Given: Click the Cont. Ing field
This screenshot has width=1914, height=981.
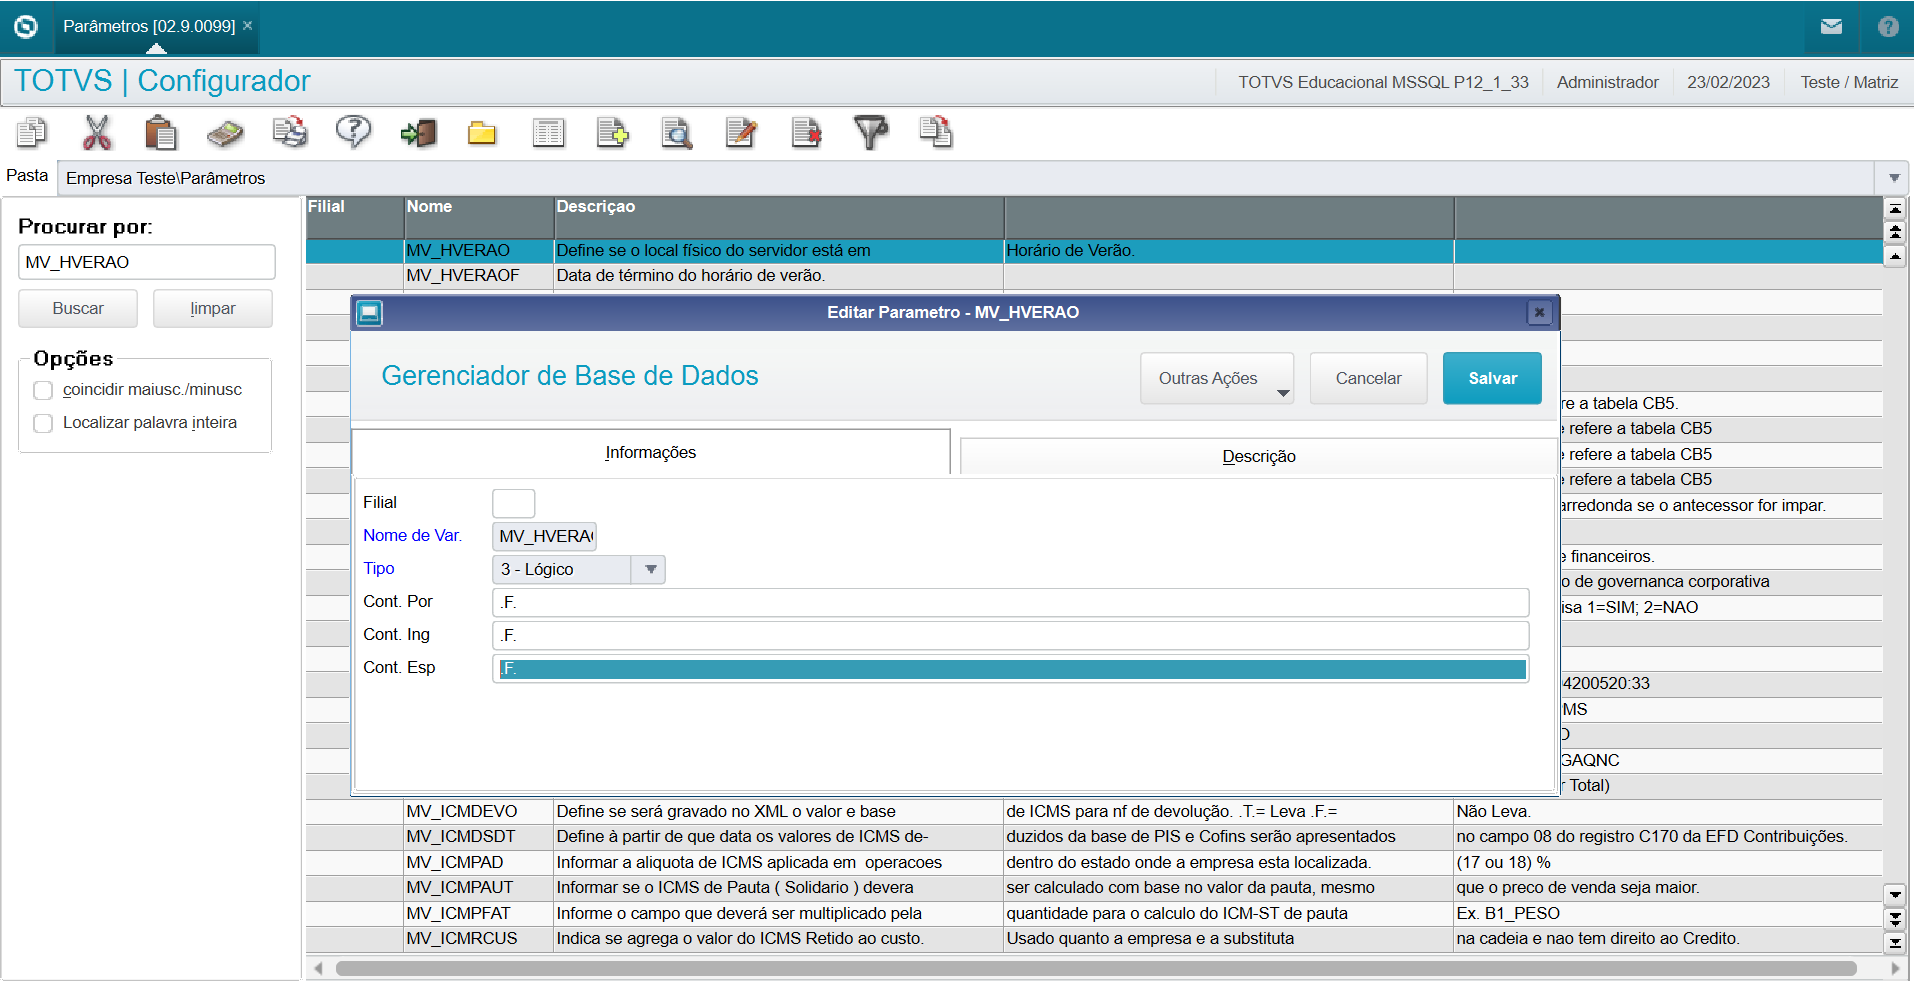Looking at the screenshot, I should coord(1011,635).
